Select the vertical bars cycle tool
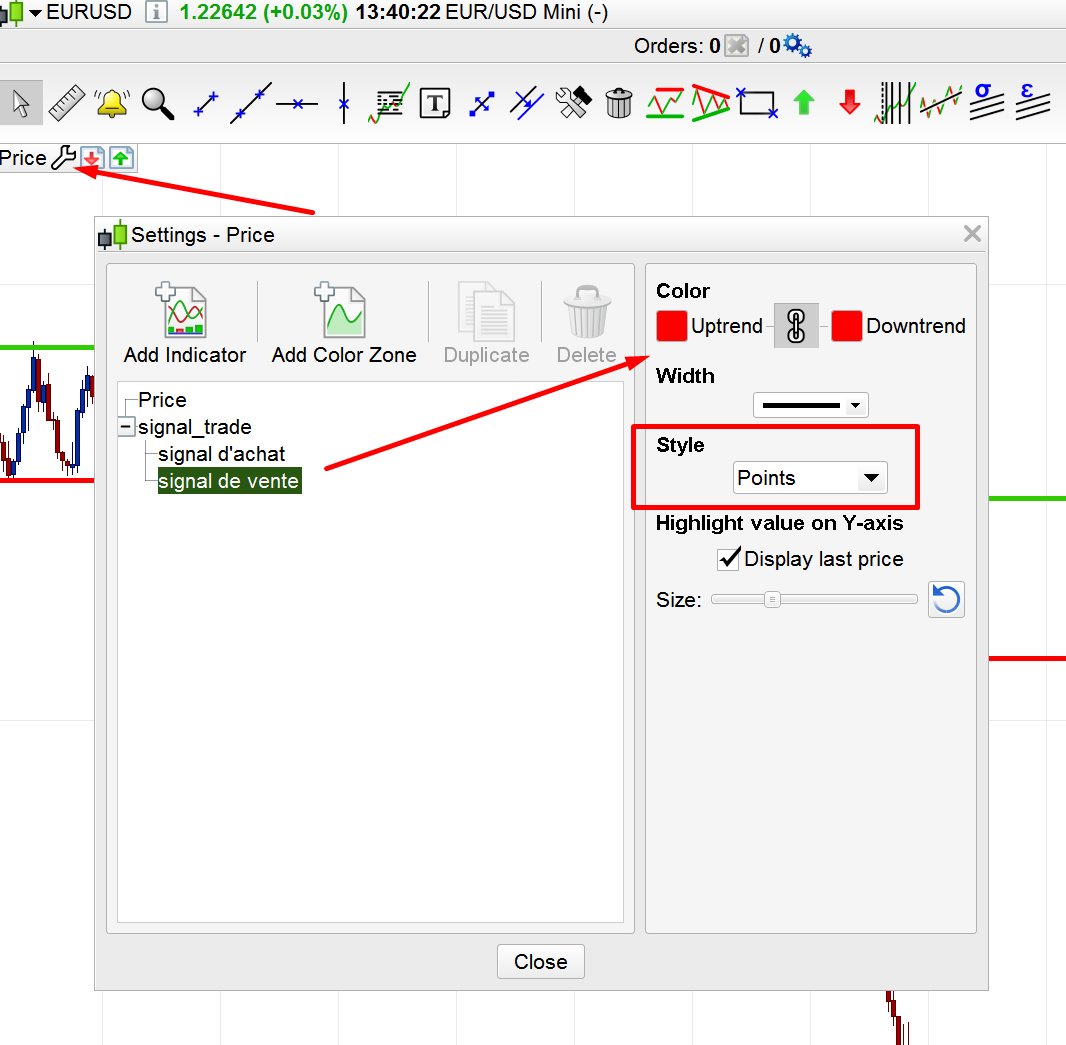Image resolution: width=1066 pixels, height=1045 pixels. (x=893, y=103)
